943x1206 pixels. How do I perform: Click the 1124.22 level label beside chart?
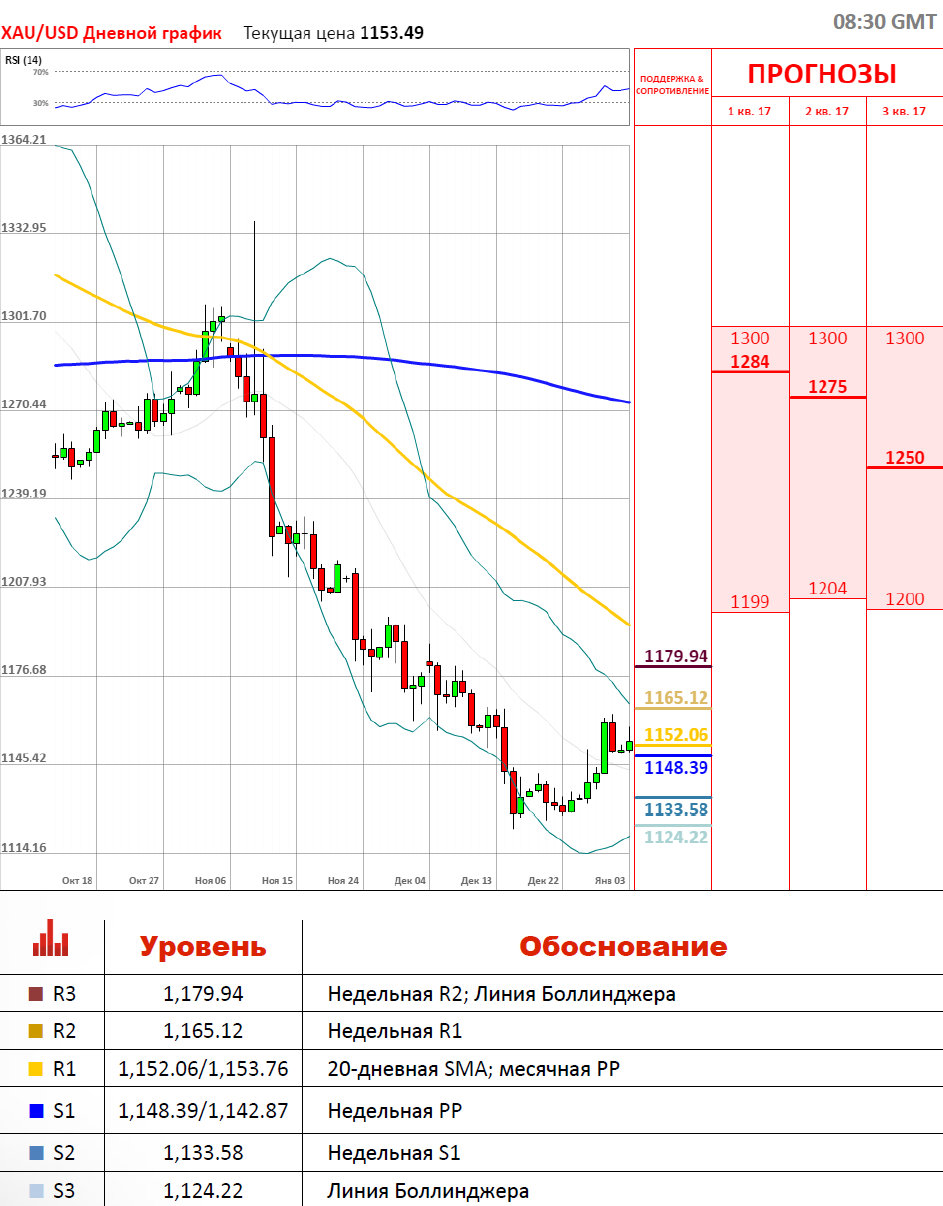point(676,837)
